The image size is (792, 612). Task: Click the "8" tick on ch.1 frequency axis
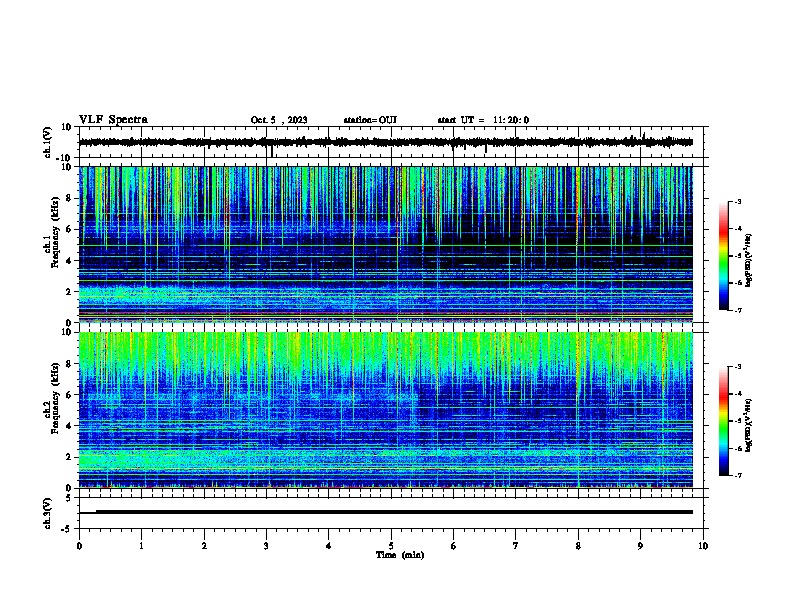coord(70,198)
